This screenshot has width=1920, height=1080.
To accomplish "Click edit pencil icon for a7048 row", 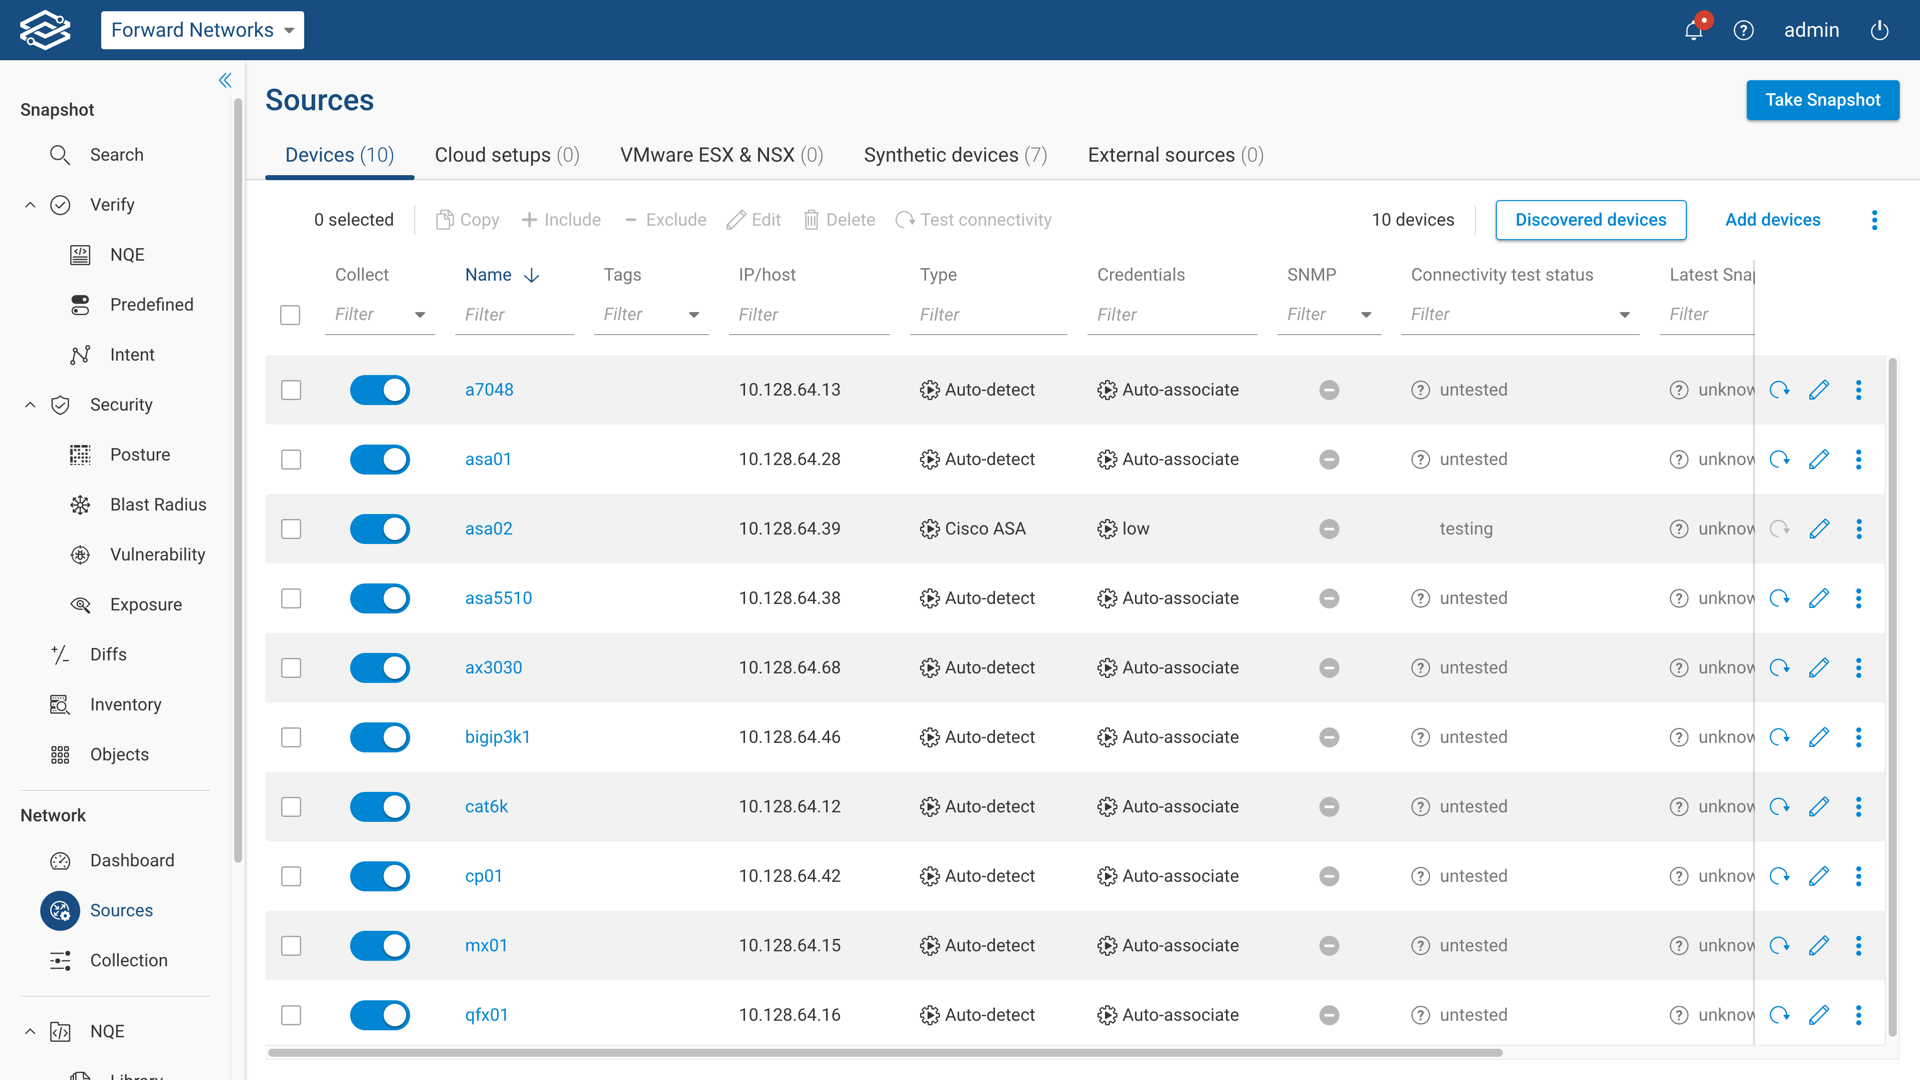I will [1819, 390].
